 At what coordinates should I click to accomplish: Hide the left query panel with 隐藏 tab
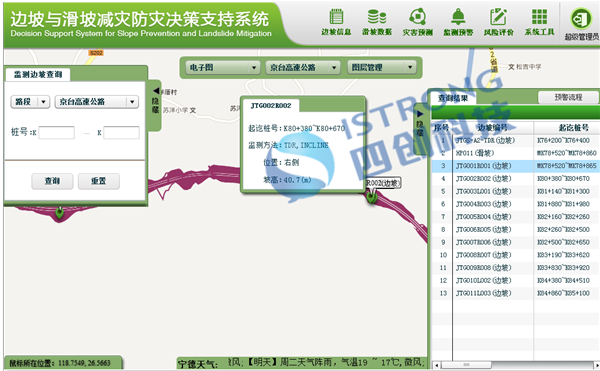tap(155, 105)
